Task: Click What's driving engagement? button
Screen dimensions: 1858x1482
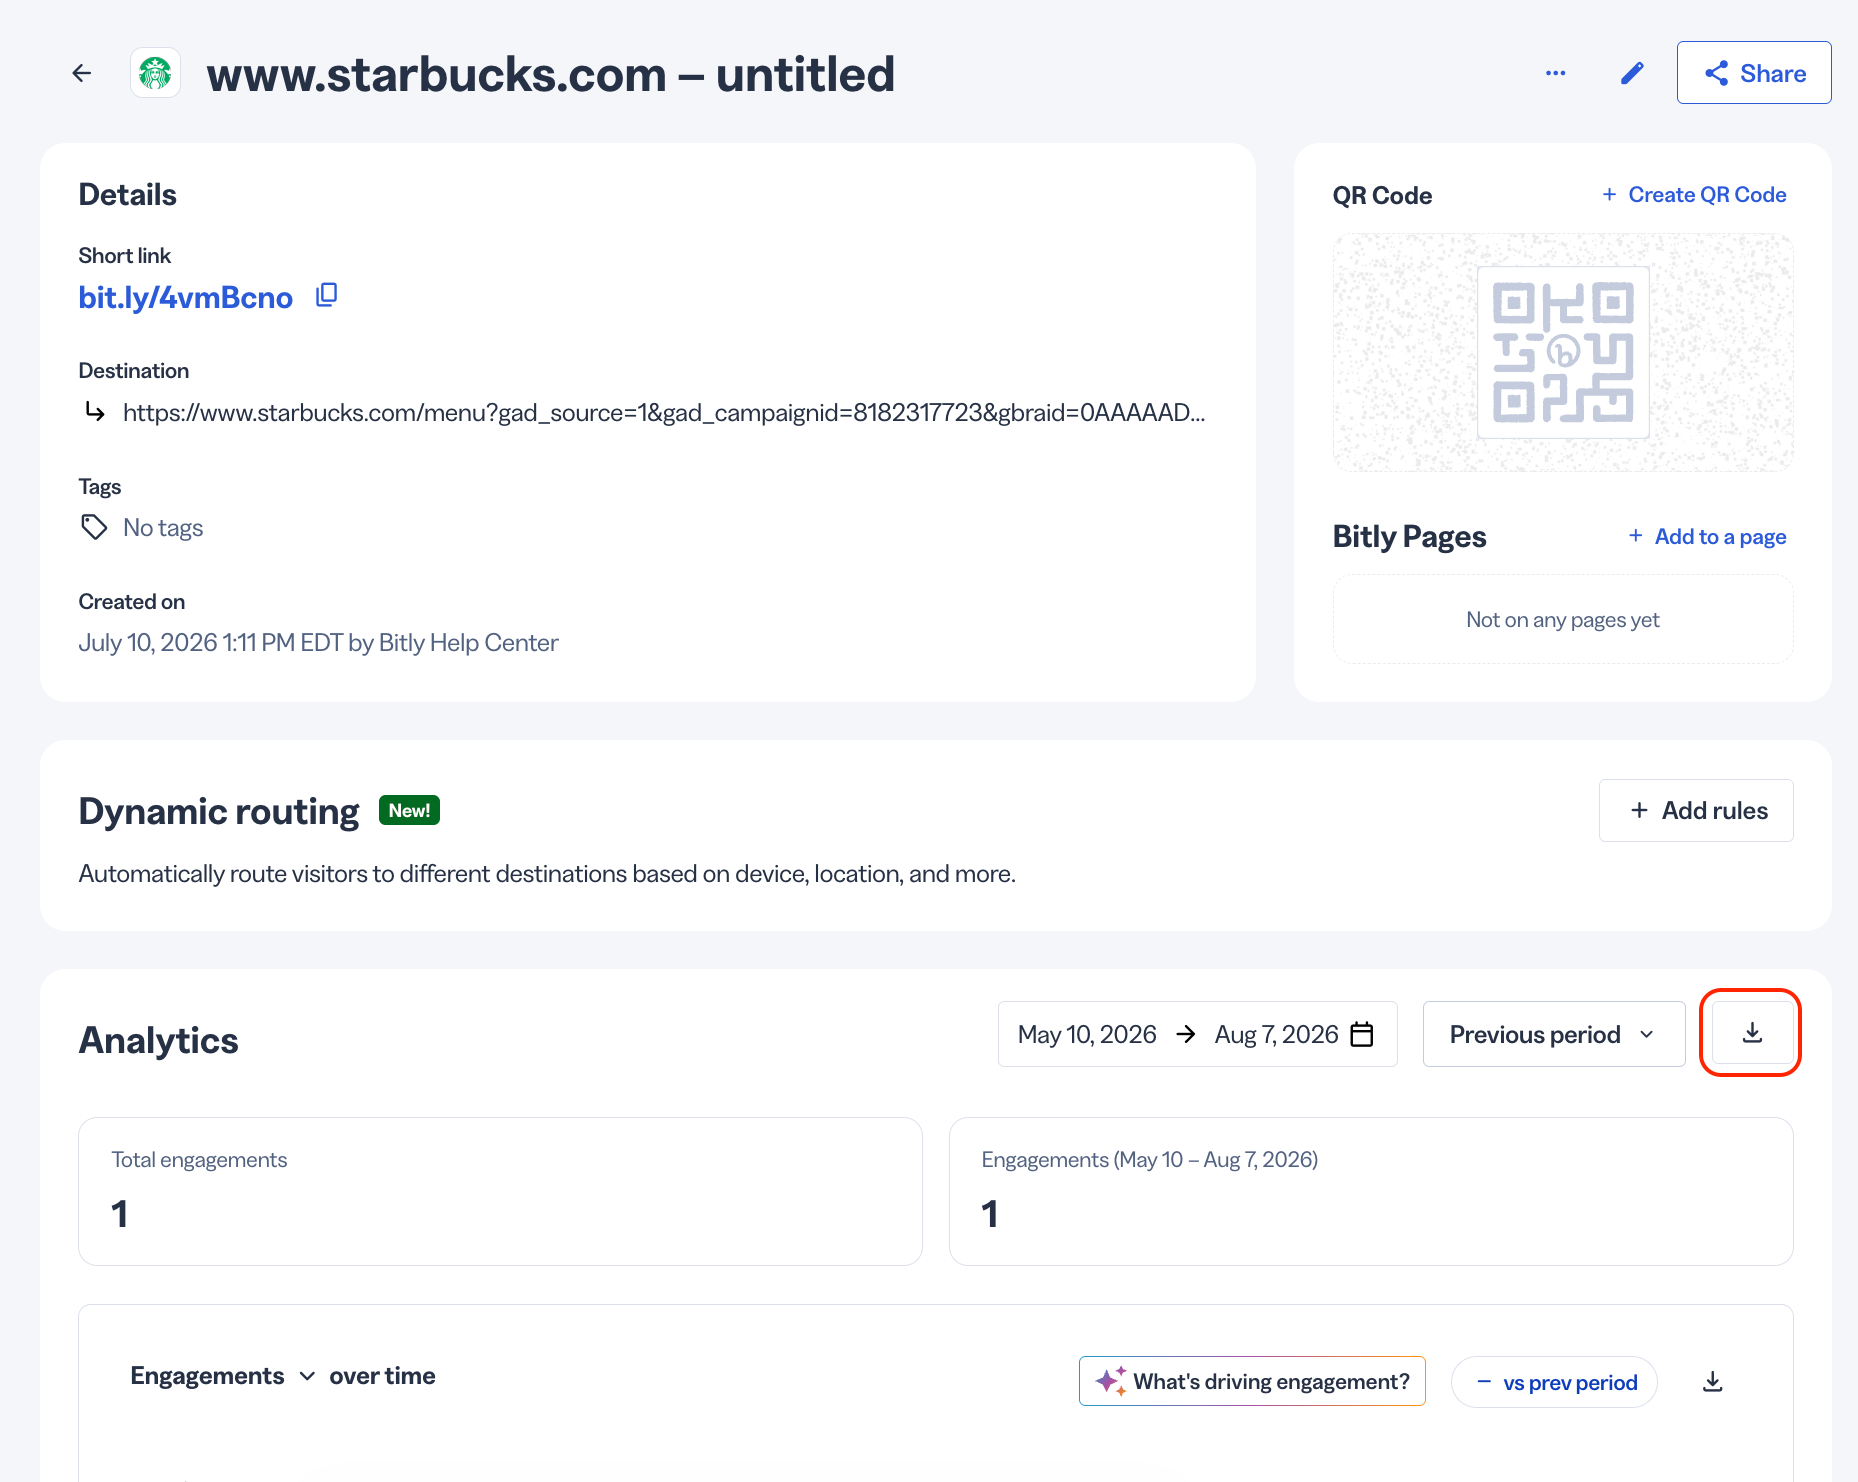Action: pos(1252,1382)
